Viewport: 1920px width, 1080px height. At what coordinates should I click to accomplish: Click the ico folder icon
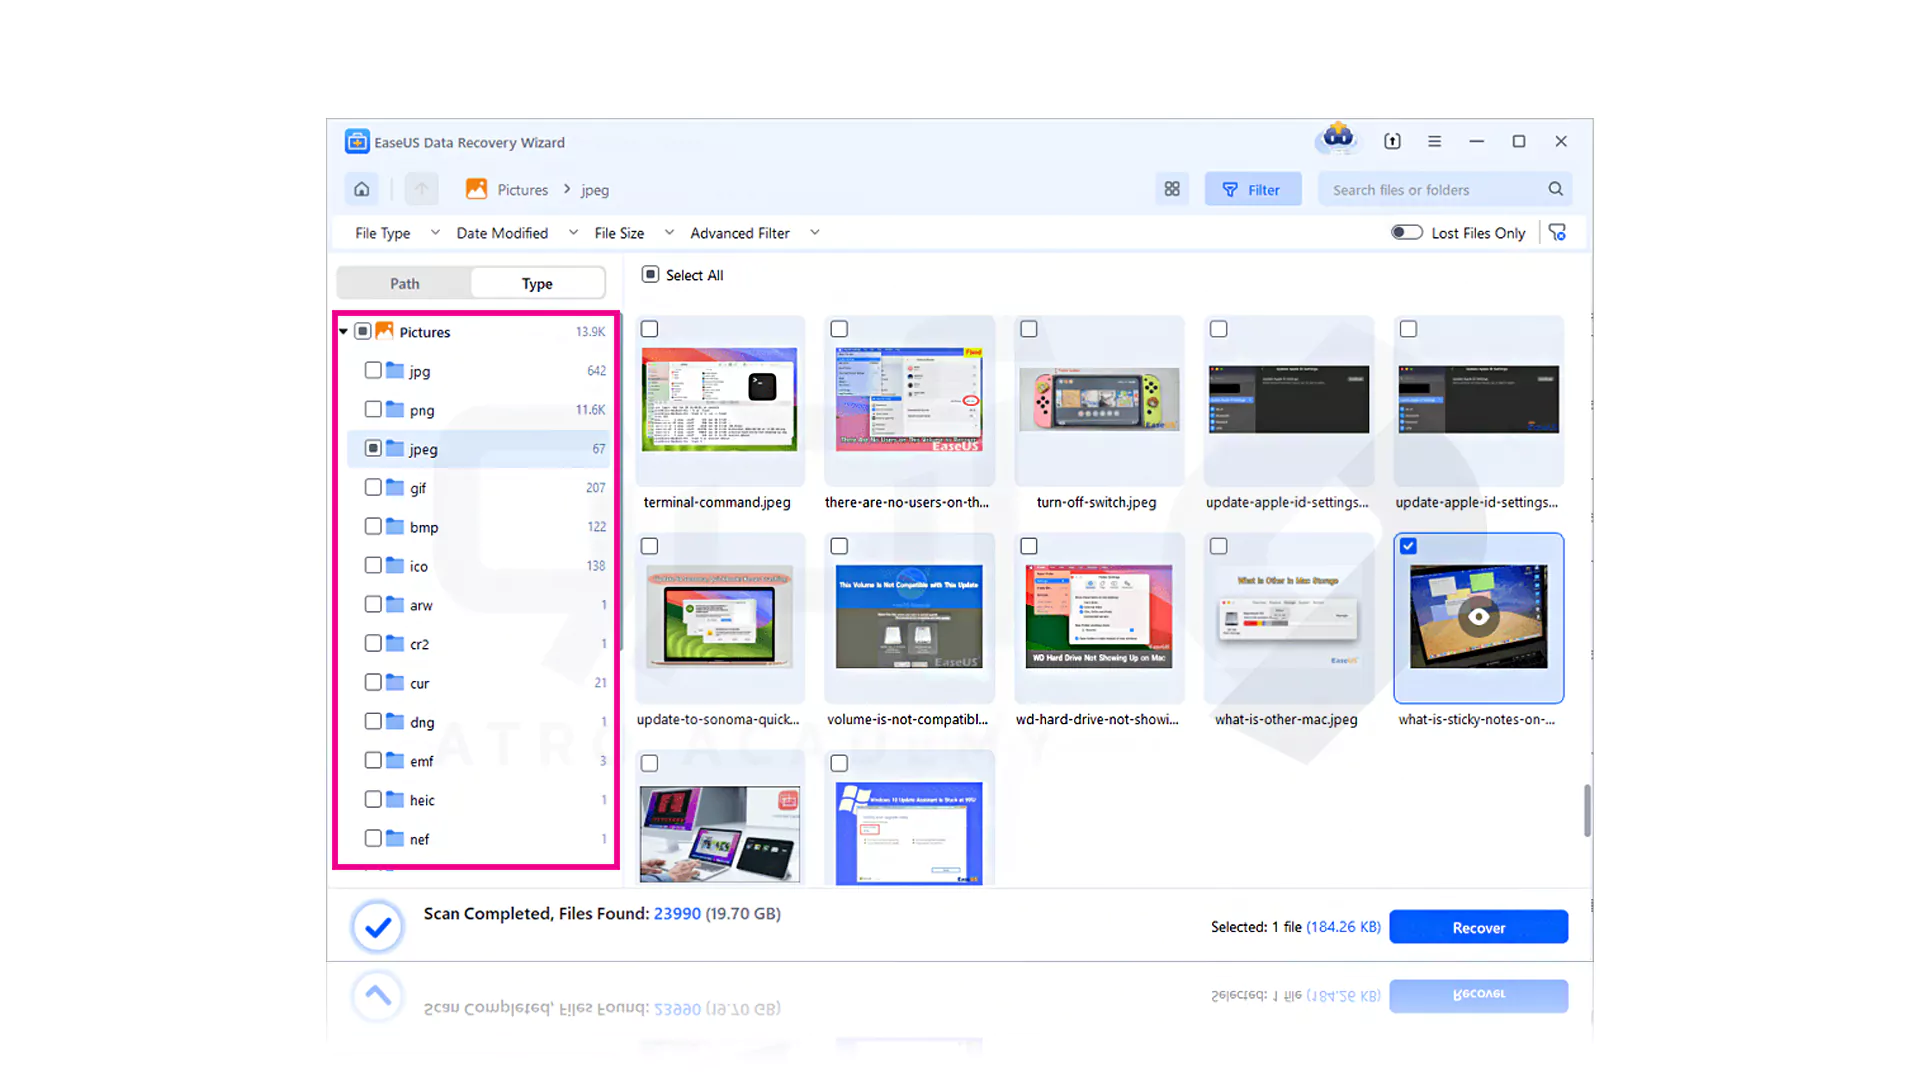pos(395,566)
